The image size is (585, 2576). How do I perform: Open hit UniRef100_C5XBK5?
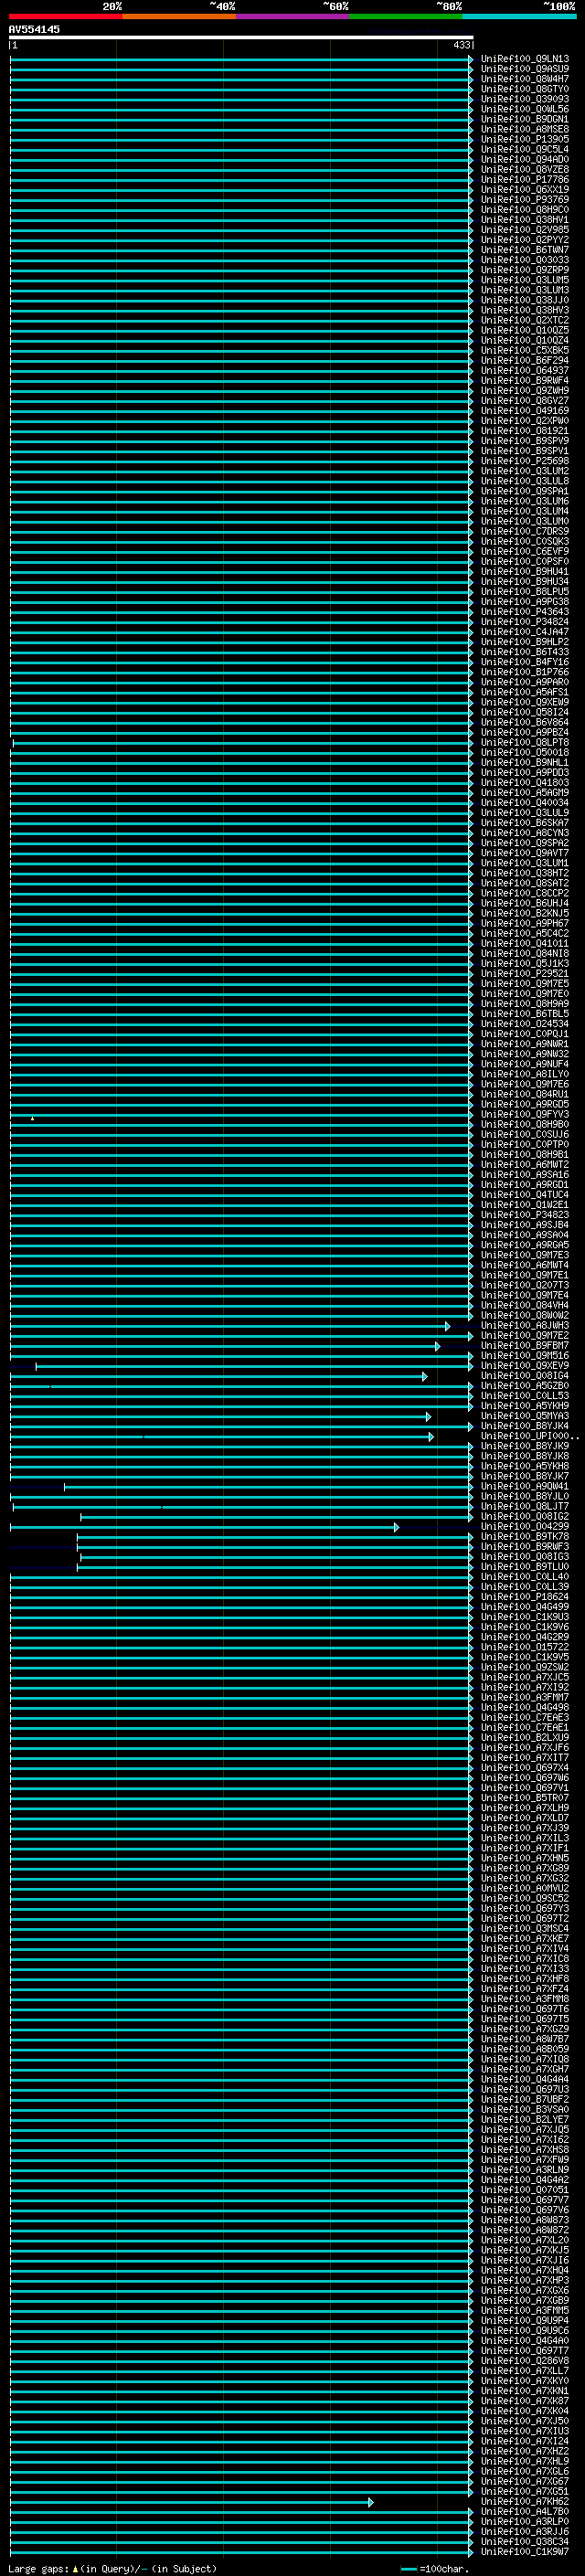[524, 350]
